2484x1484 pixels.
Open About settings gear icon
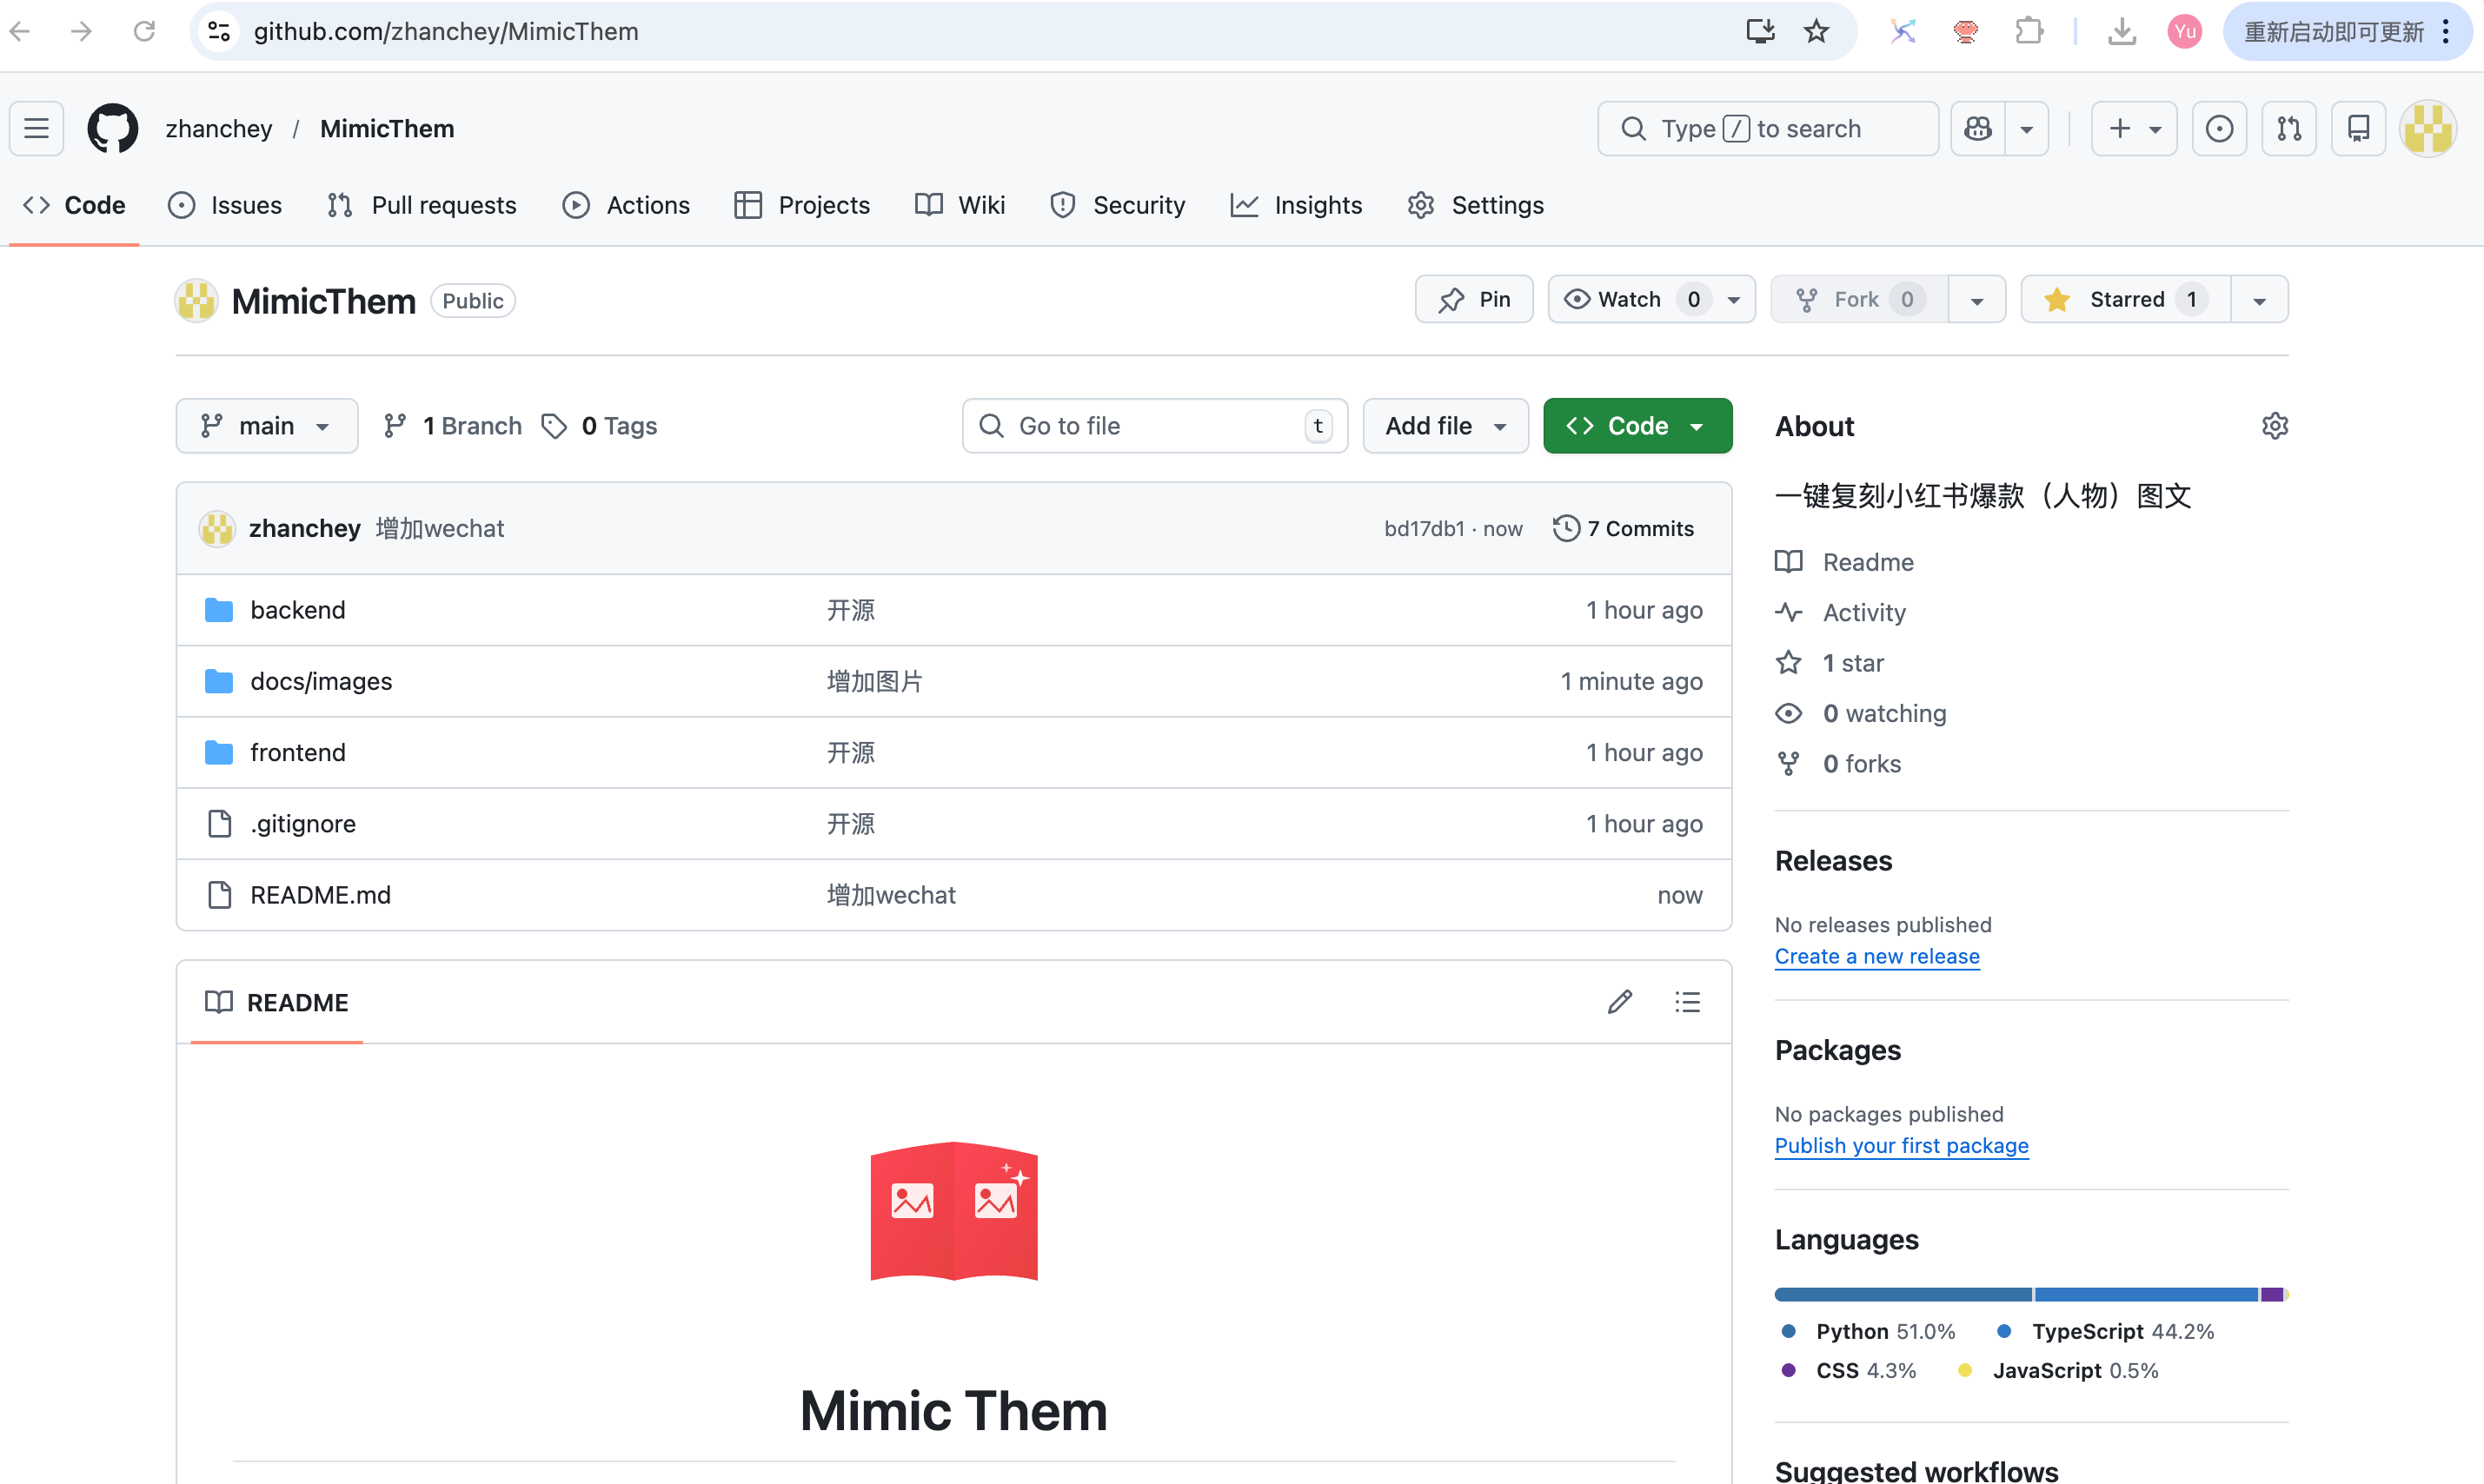(2274, 426)
